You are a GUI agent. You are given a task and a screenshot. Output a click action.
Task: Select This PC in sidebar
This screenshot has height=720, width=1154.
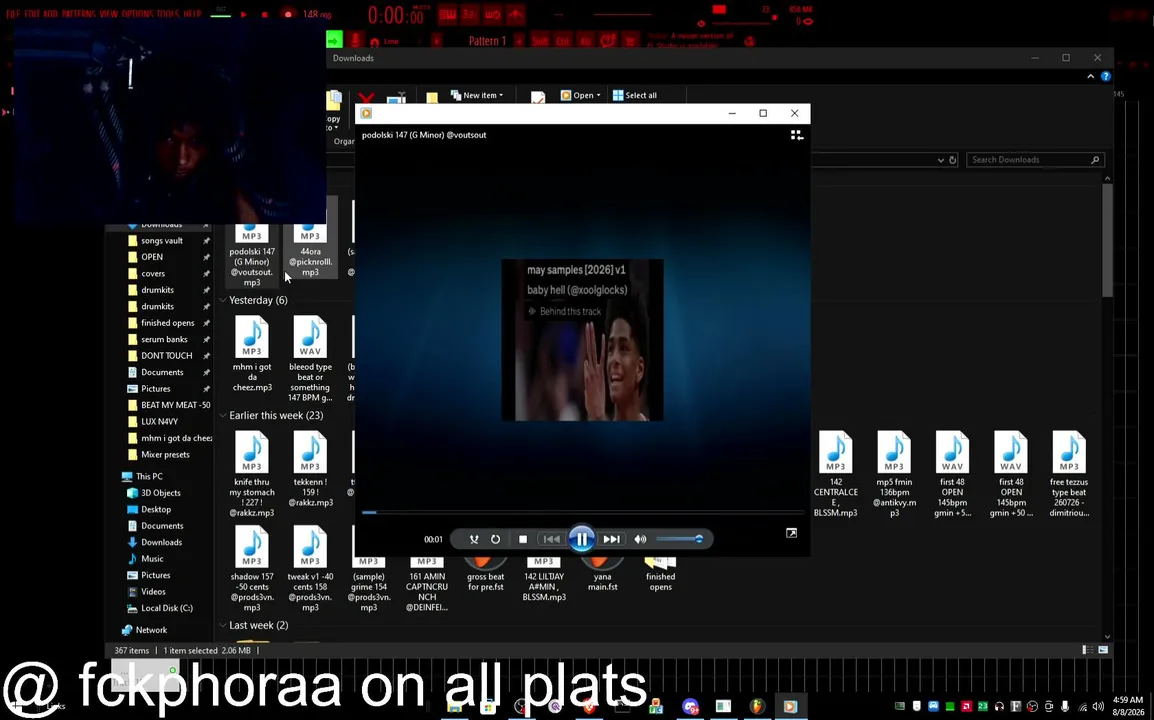tap(149, 476)
